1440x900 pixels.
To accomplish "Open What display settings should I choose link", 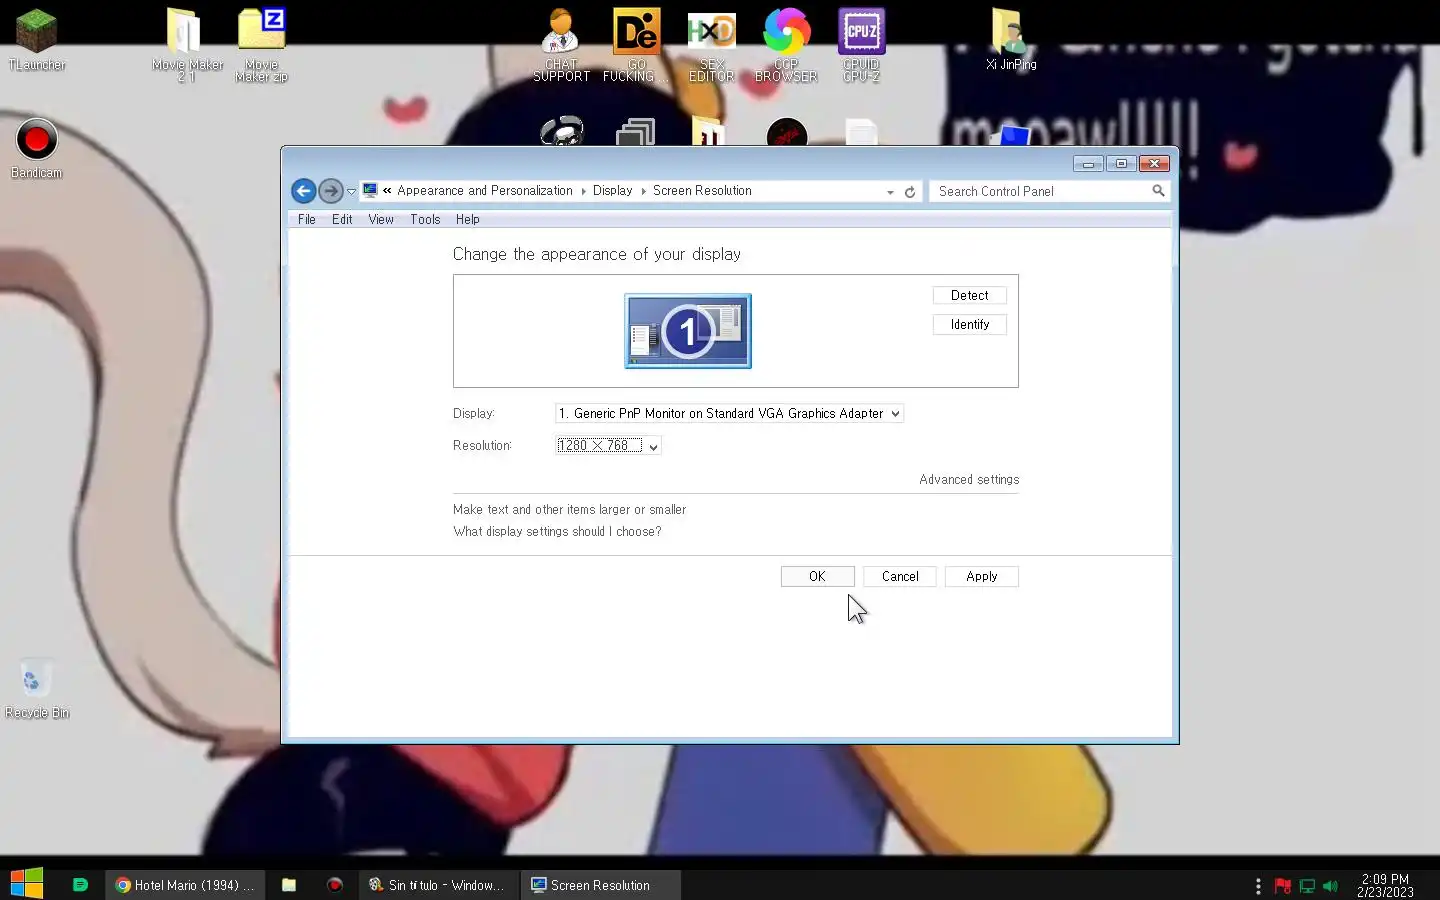I will point(557,532).
